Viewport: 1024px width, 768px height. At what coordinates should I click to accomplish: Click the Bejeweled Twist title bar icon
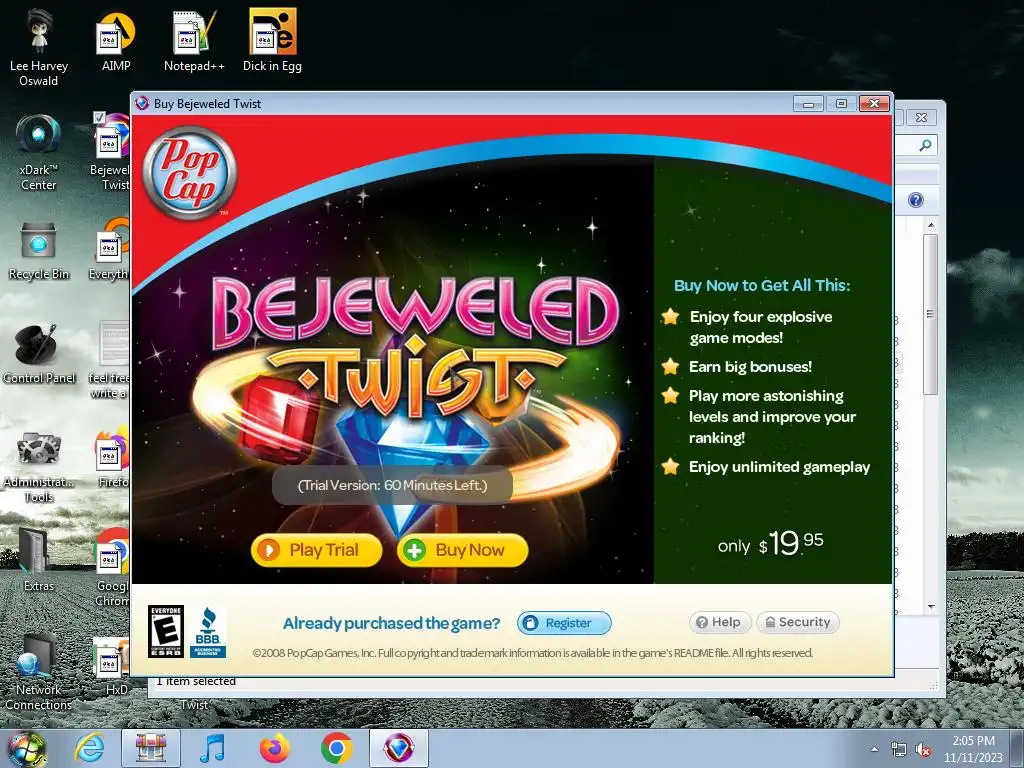(142, 103)
